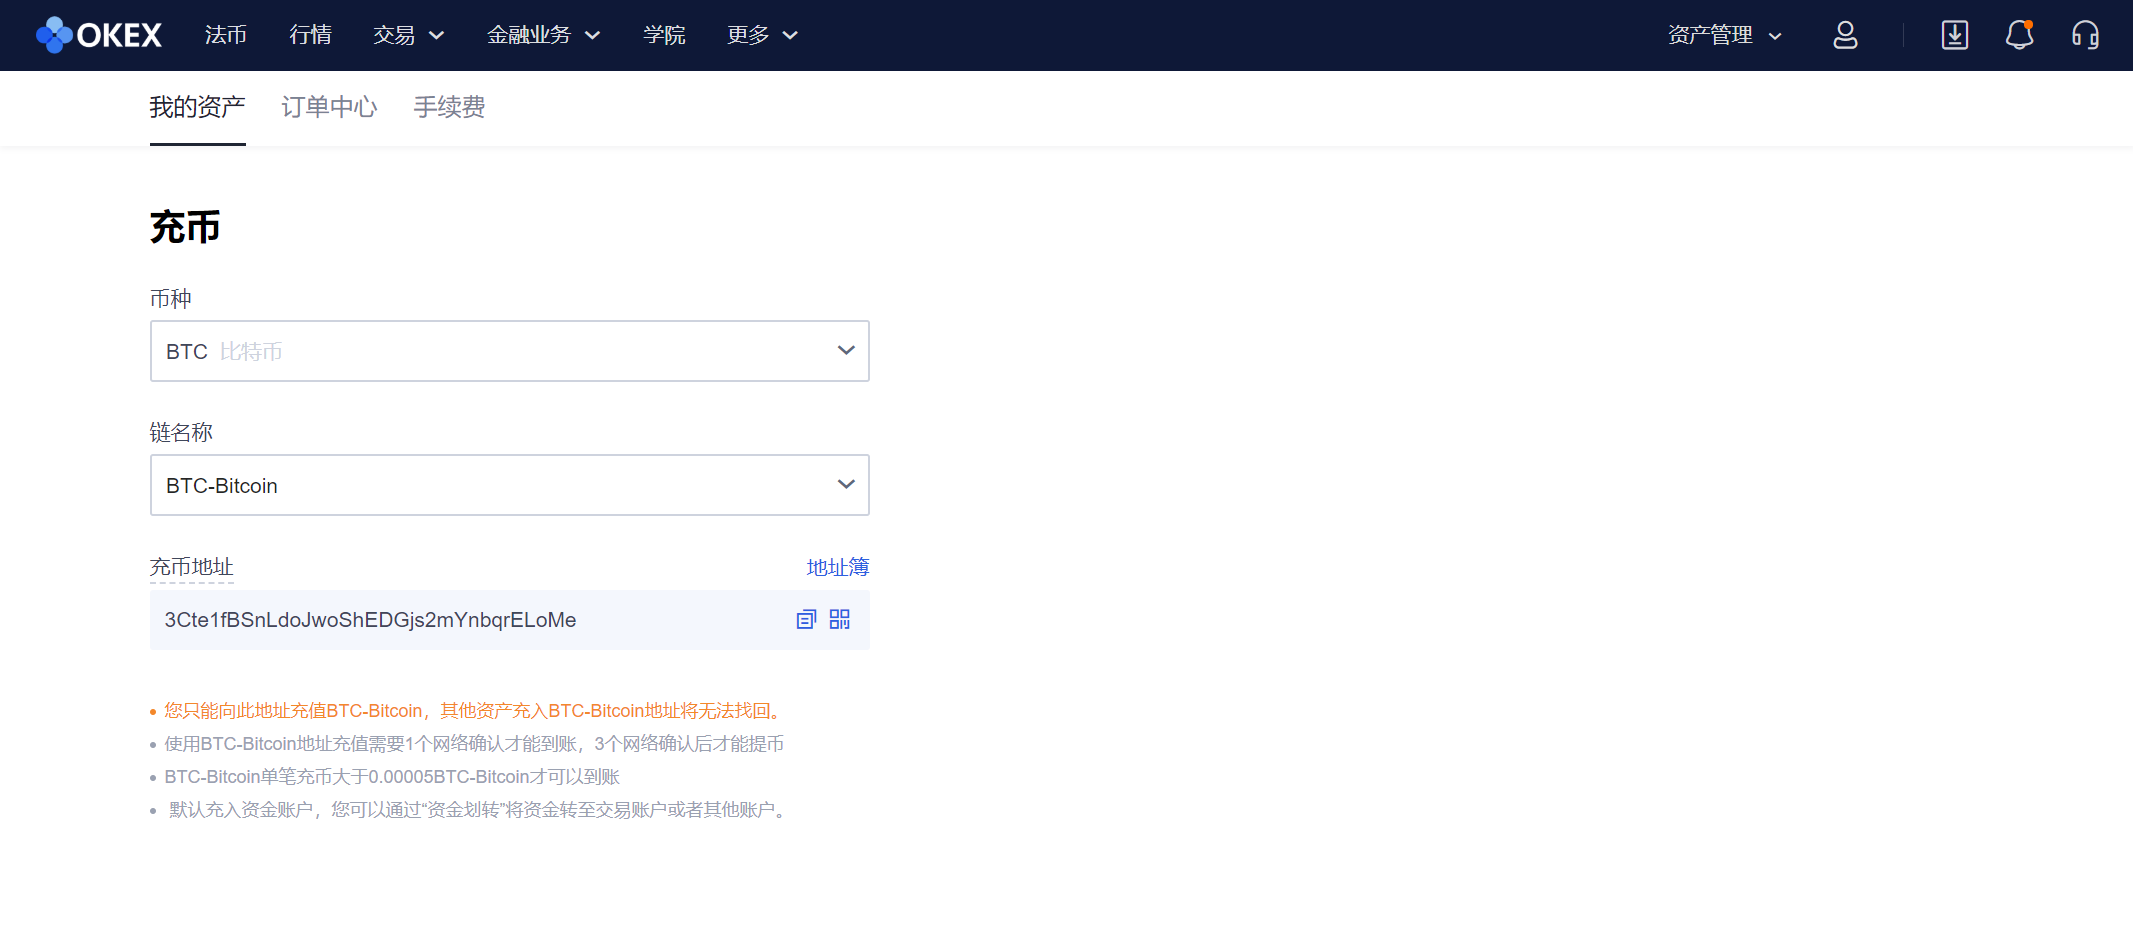Open customer support headset icon
Screen dimensions: 2133x937
[2085, 35]
